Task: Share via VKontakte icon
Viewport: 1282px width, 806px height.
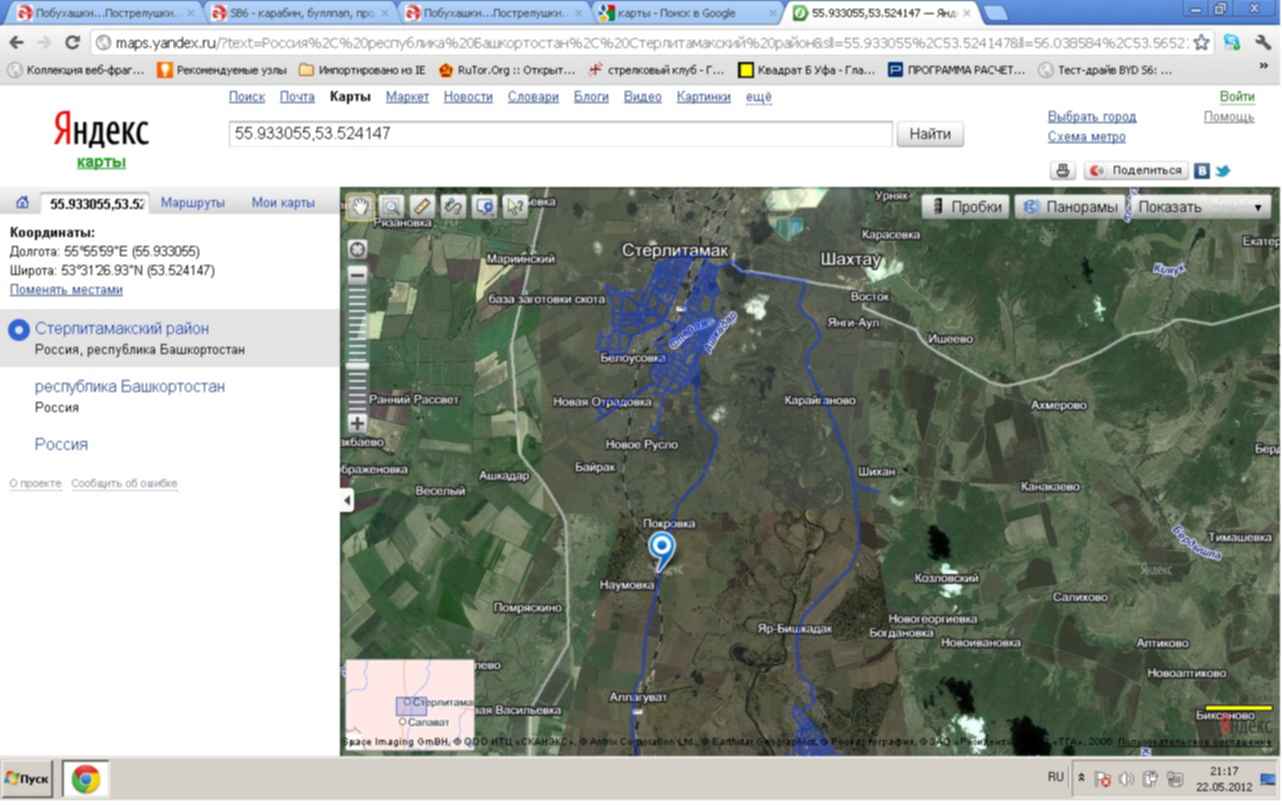Action: [x=1203, y=171]
